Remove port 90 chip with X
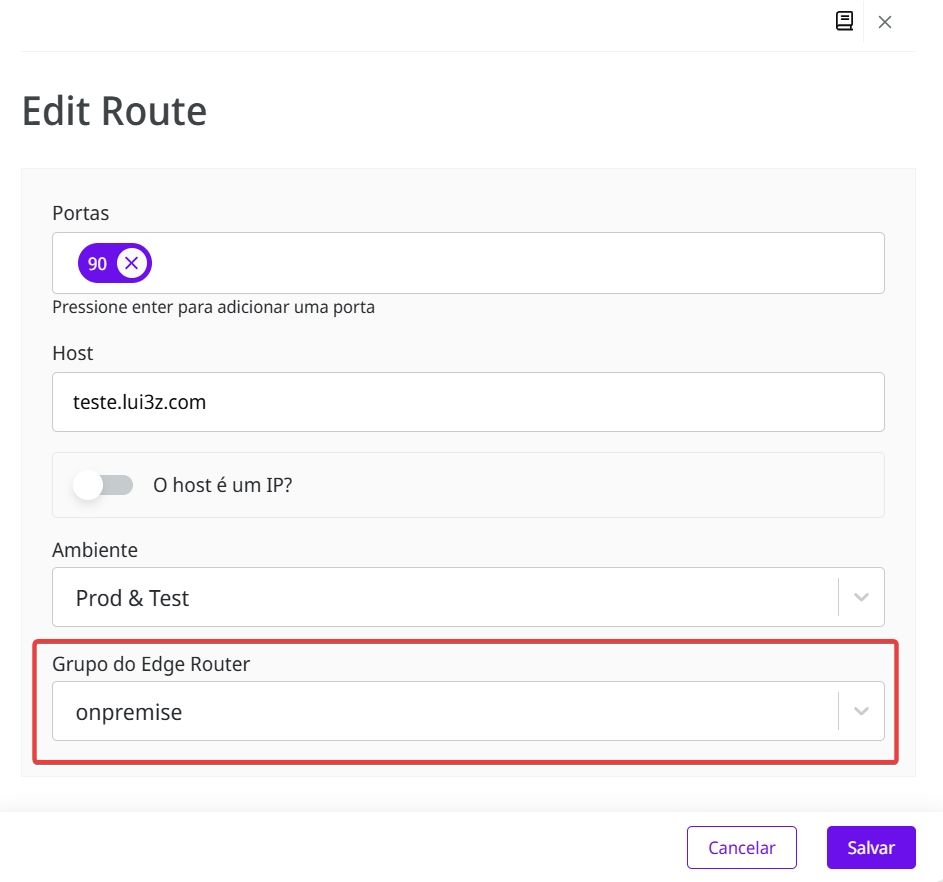Image resolution: width=943 pixels, height=882 pixels. tap(131, 264)
